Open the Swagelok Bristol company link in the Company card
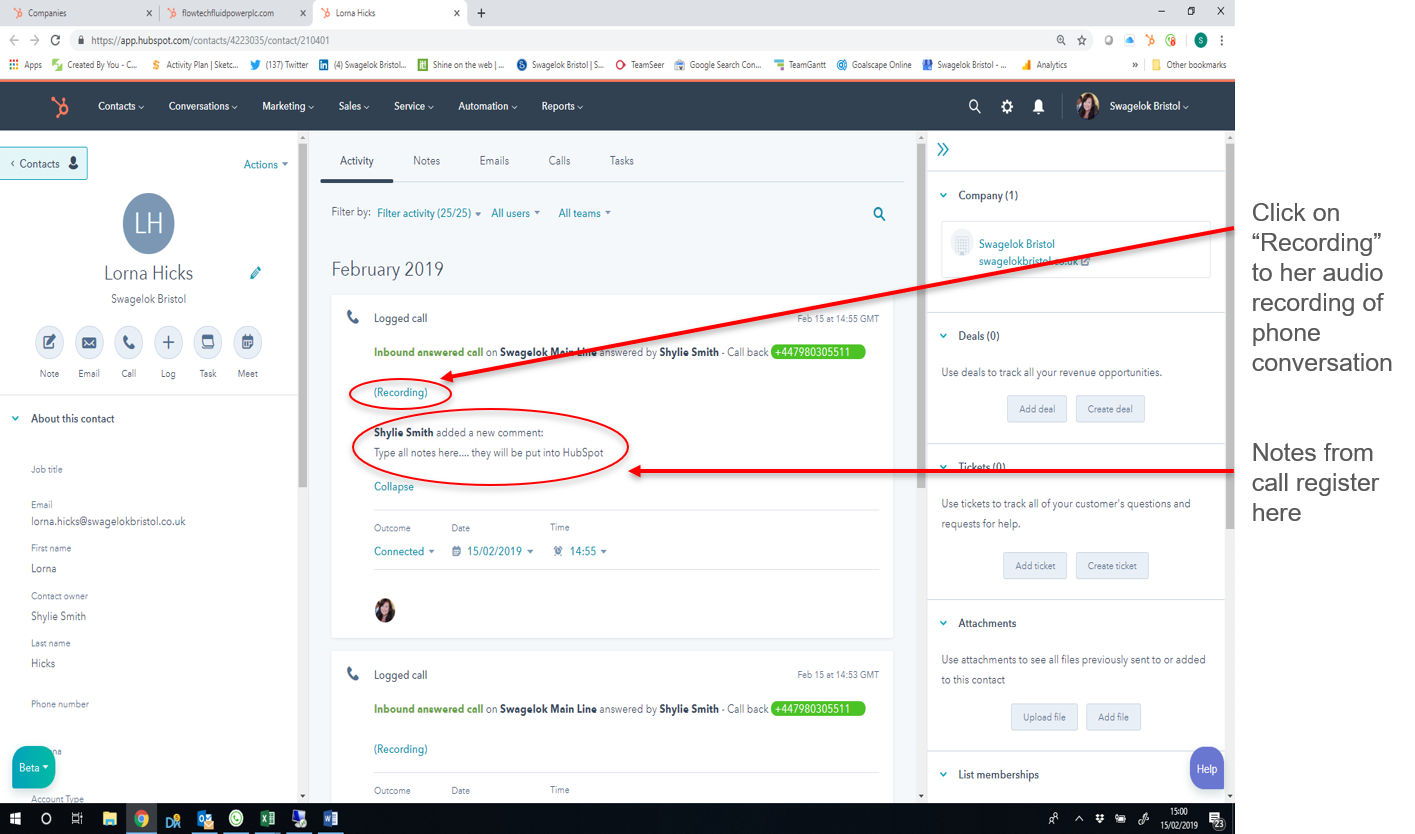This screenshot has width=1415, height=834. pos(1016,244)
